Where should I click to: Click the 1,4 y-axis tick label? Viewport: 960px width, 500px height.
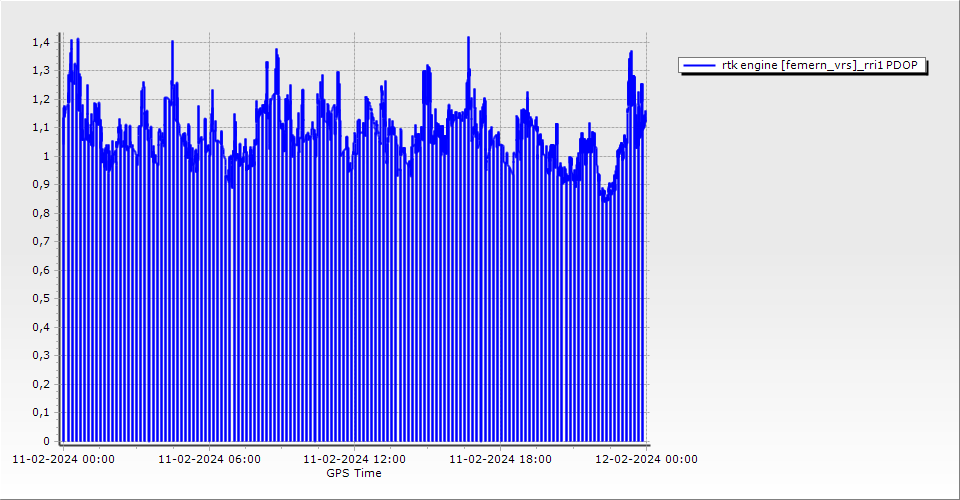(40, 42)
